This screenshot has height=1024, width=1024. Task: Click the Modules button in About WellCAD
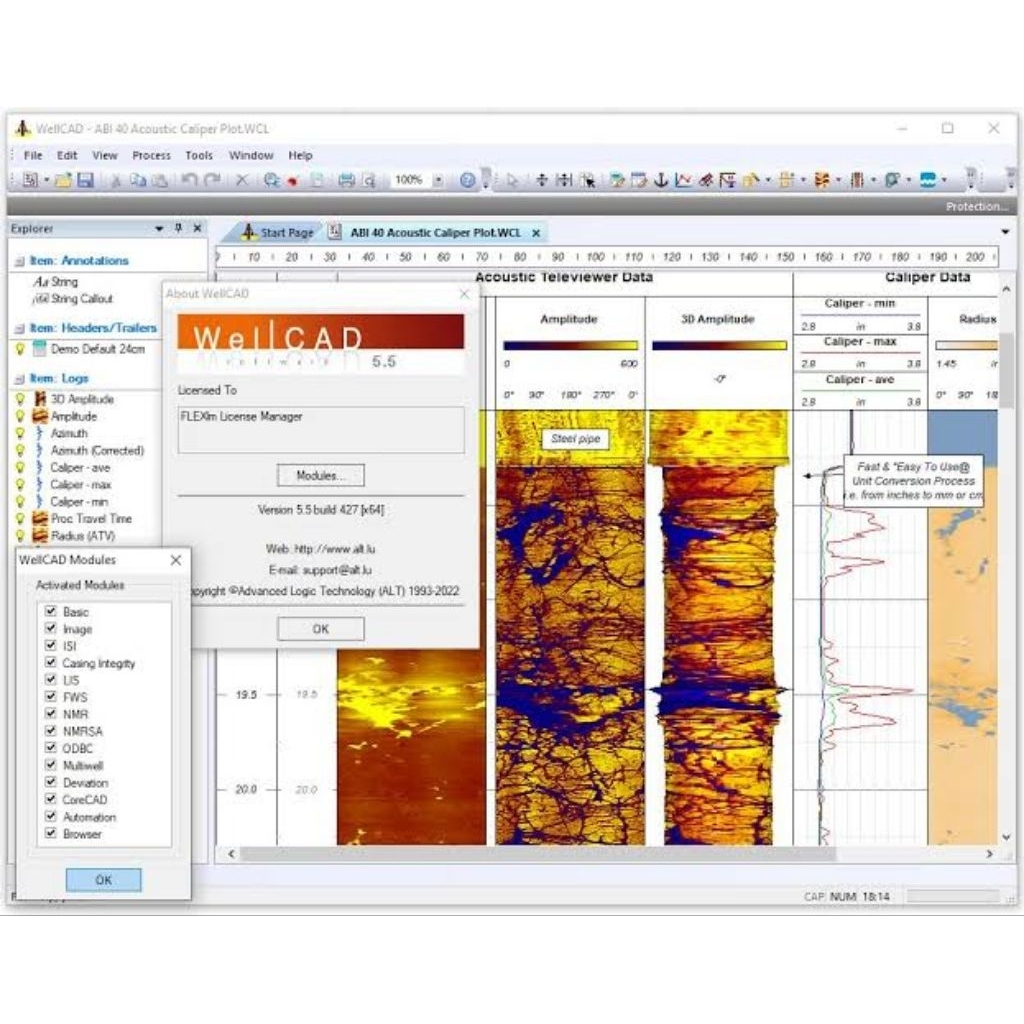(320, 475)
